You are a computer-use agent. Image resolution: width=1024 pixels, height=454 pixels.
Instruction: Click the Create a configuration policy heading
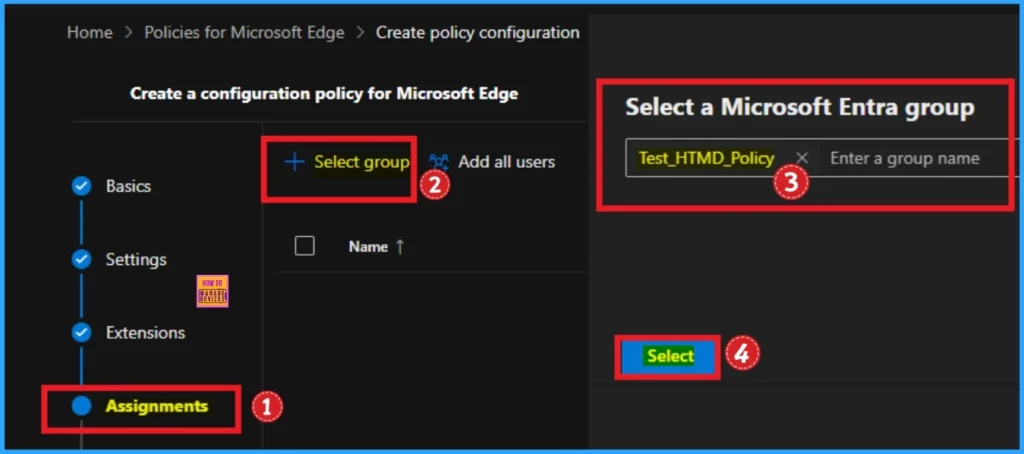point(324,93)
